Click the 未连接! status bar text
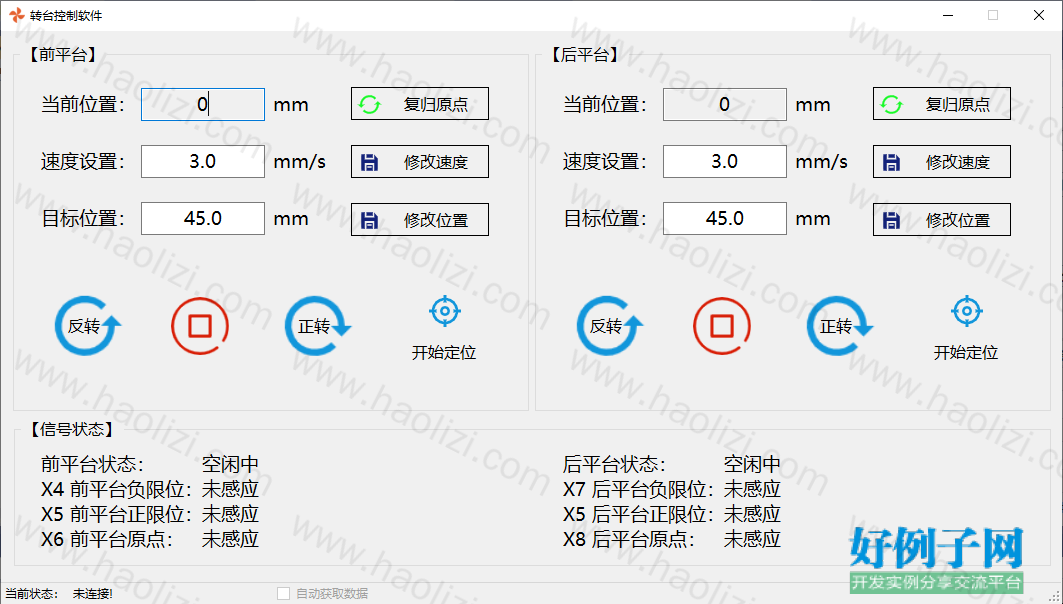 (93, 594)
